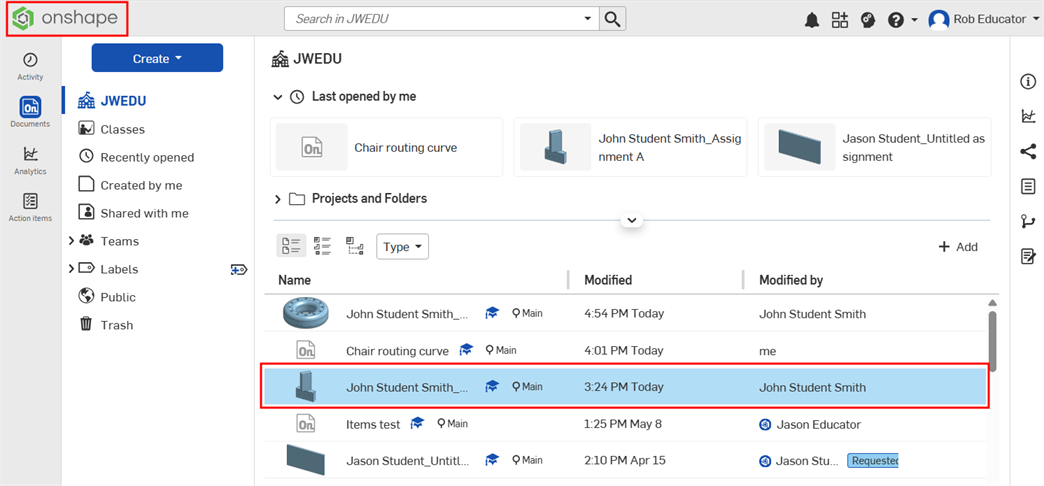Click the Add button
This screenshot has width=1044, height=486.
tap(958, 247)
